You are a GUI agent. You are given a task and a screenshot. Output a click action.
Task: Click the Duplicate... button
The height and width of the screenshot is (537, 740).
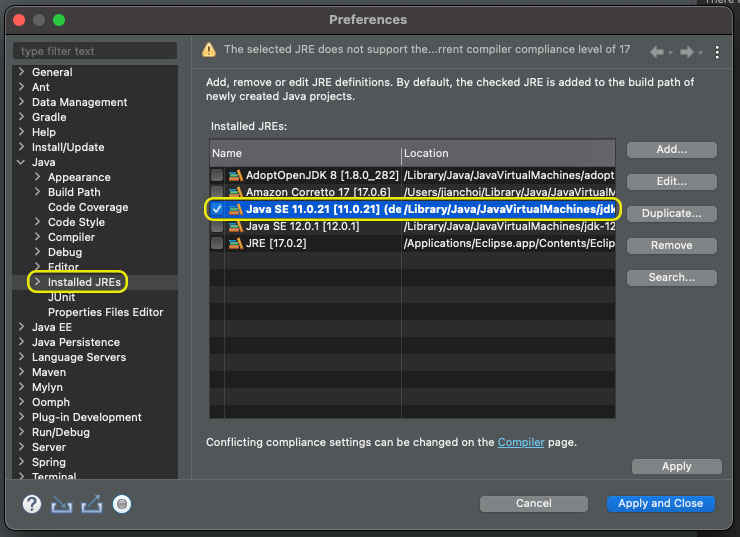672,214
